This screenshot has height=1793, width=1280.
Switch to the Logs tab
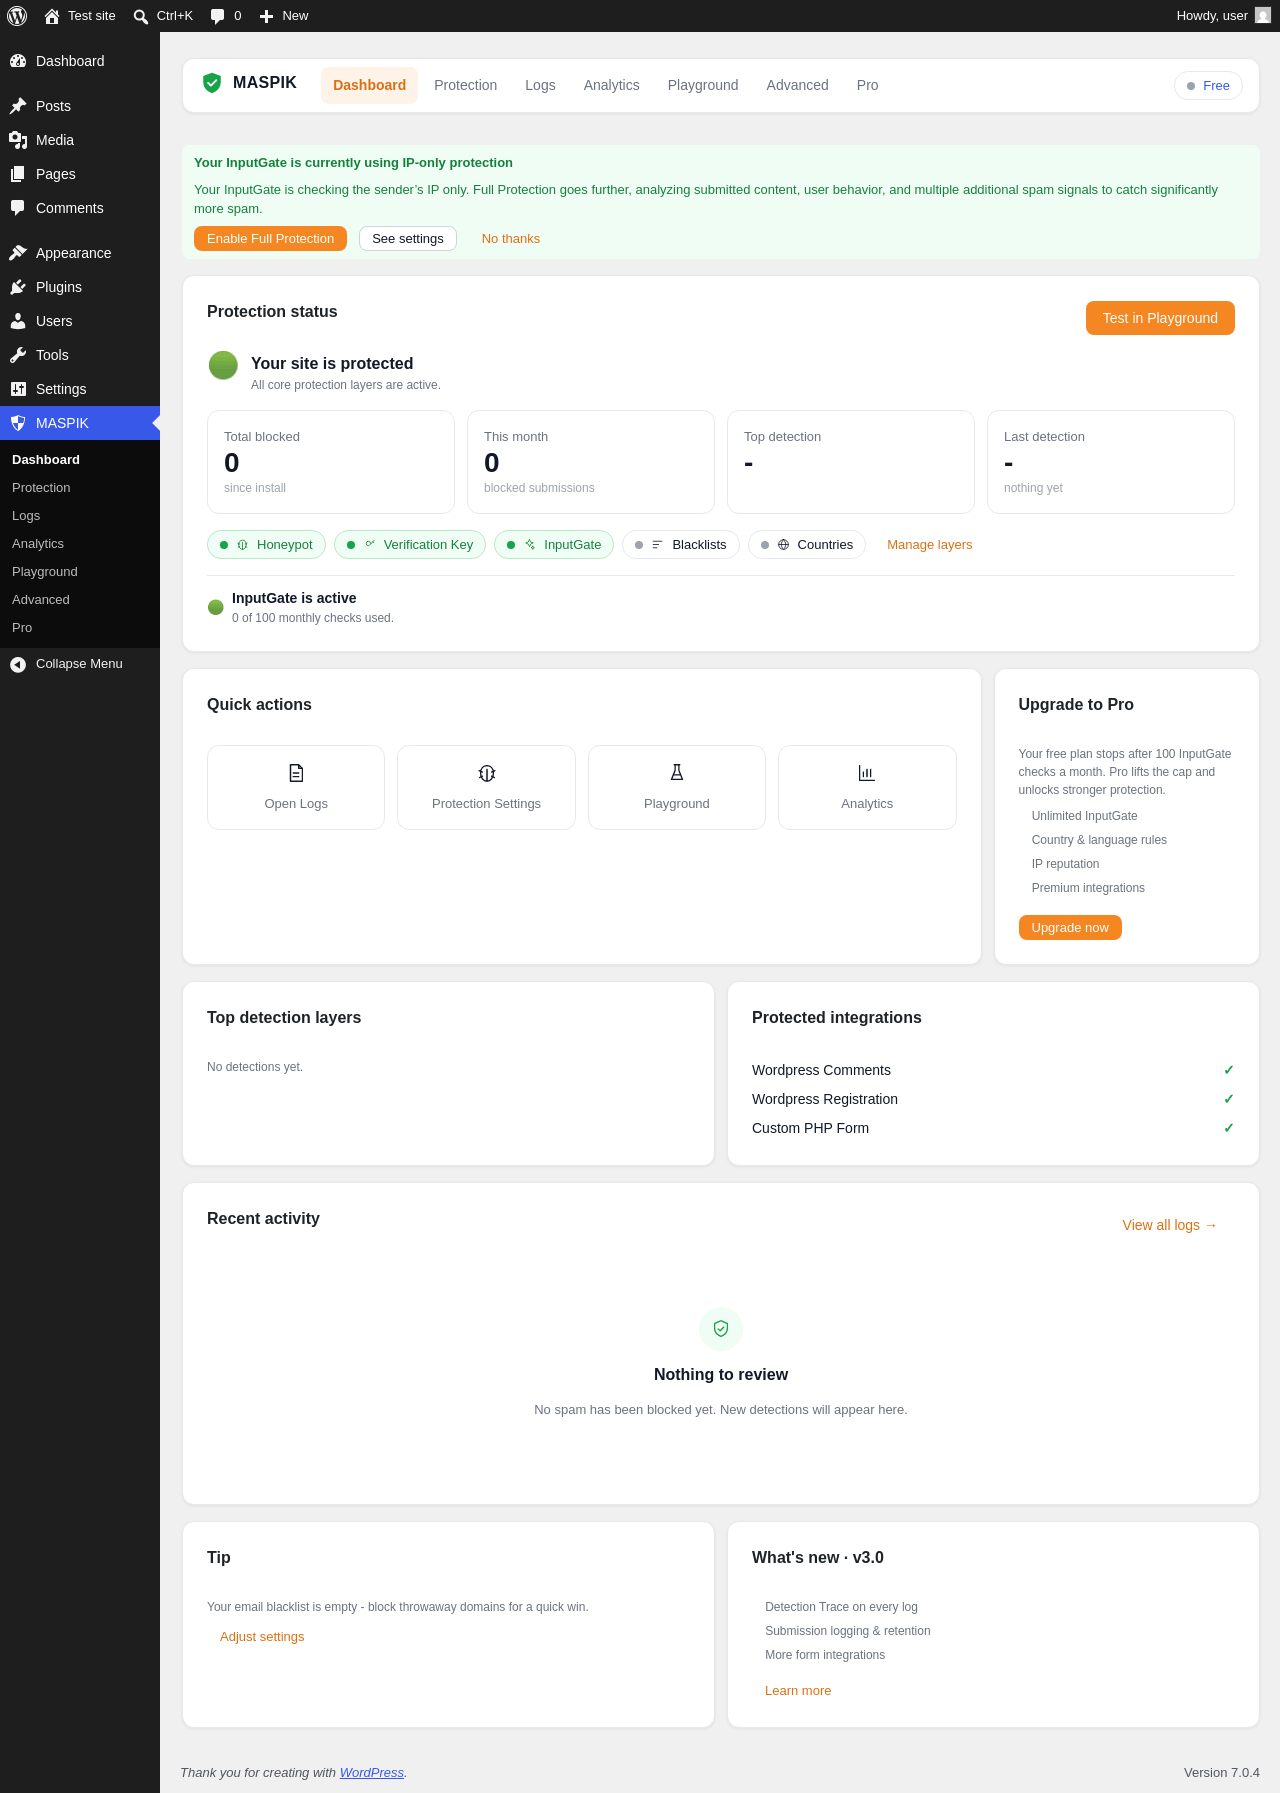(540, 85)
